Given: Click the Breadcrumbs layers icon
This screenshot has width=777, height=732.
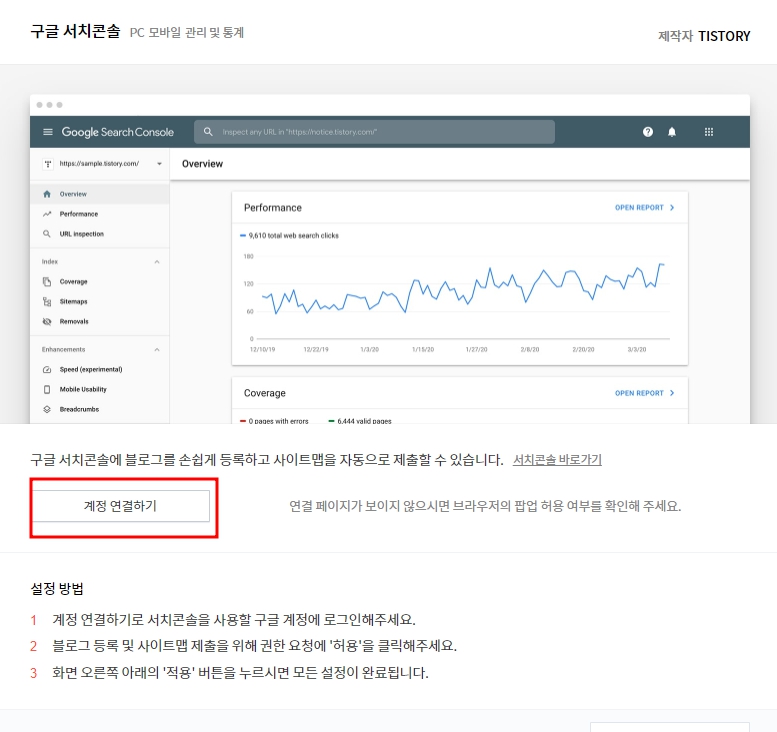Looking at the screenshot, I should [47, 409].
